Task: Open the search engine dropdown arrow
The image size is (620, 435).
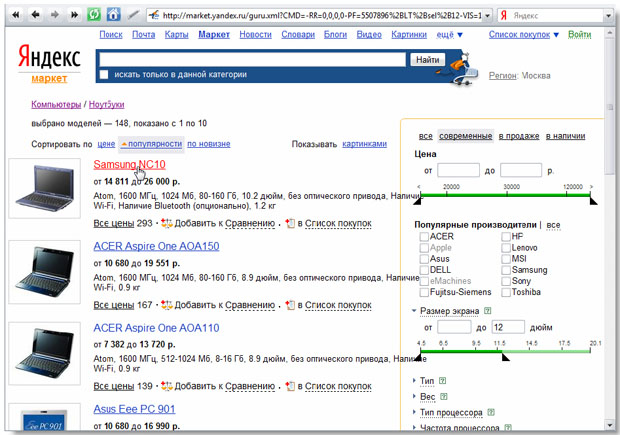Action: tap(609, 15)
